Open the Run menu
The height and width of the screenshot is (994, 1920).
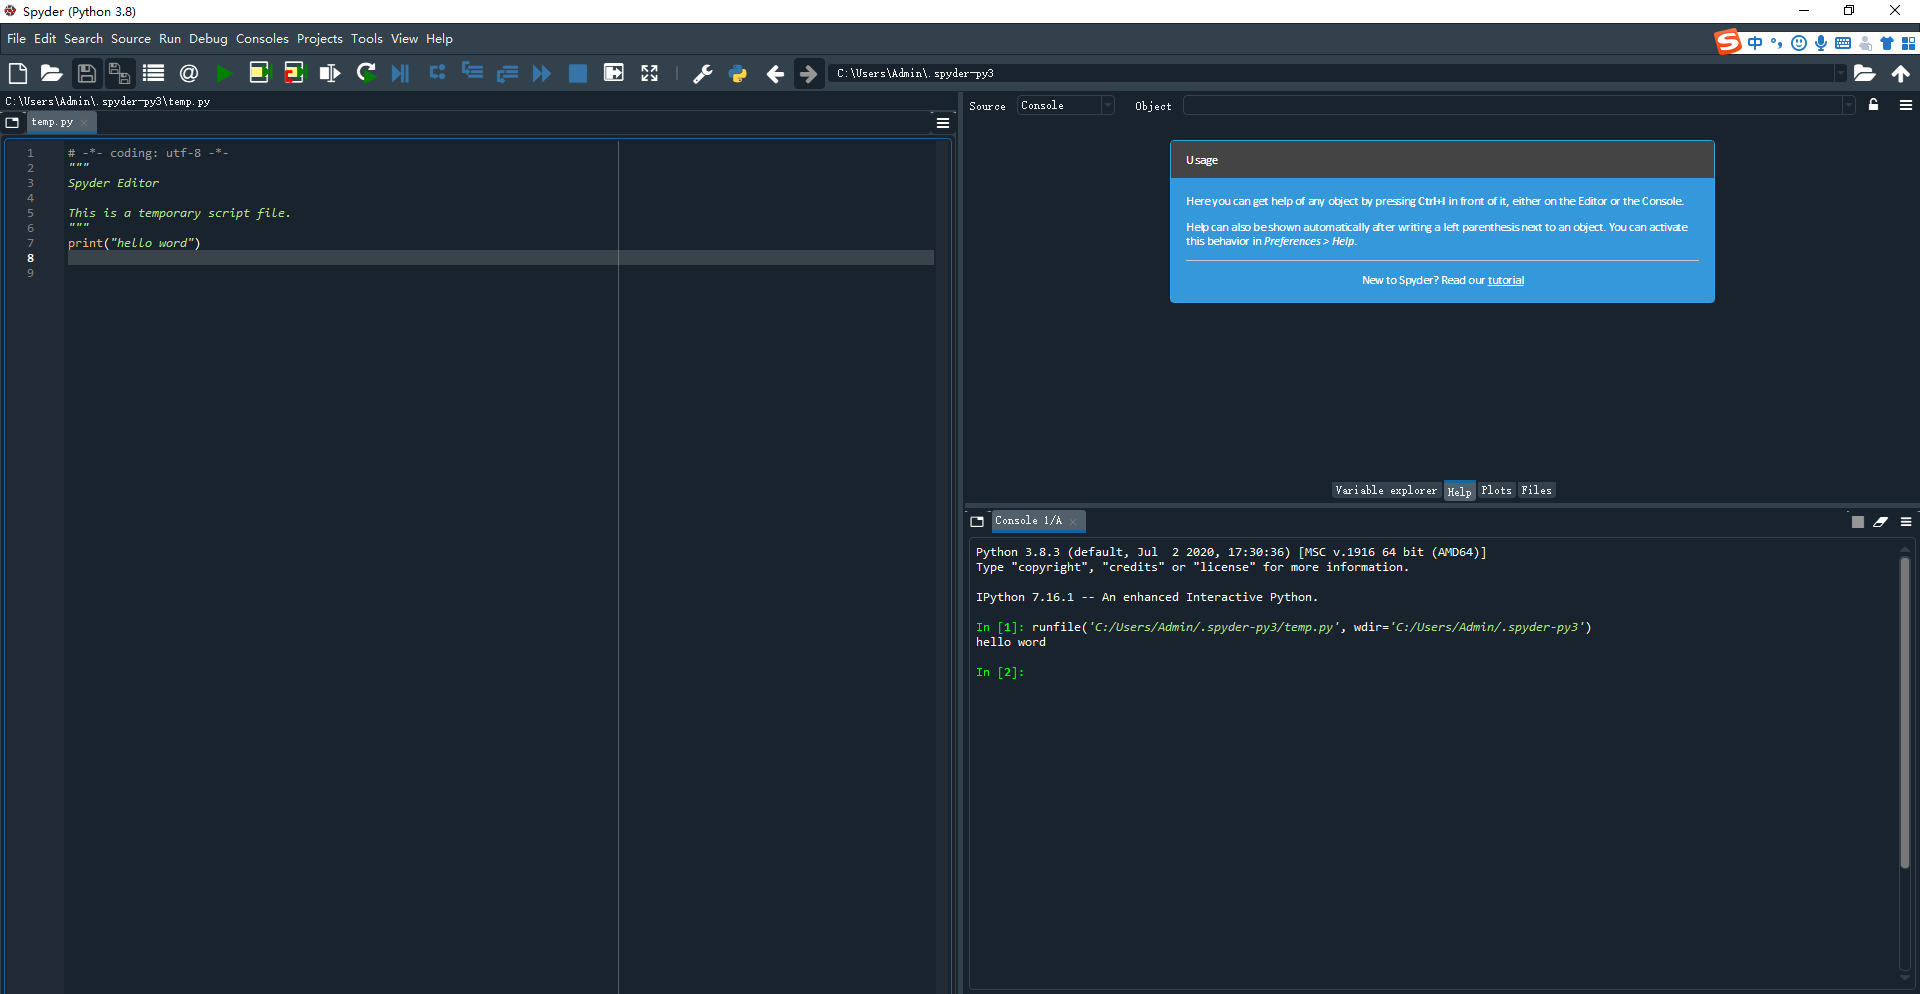click(170, 38)
